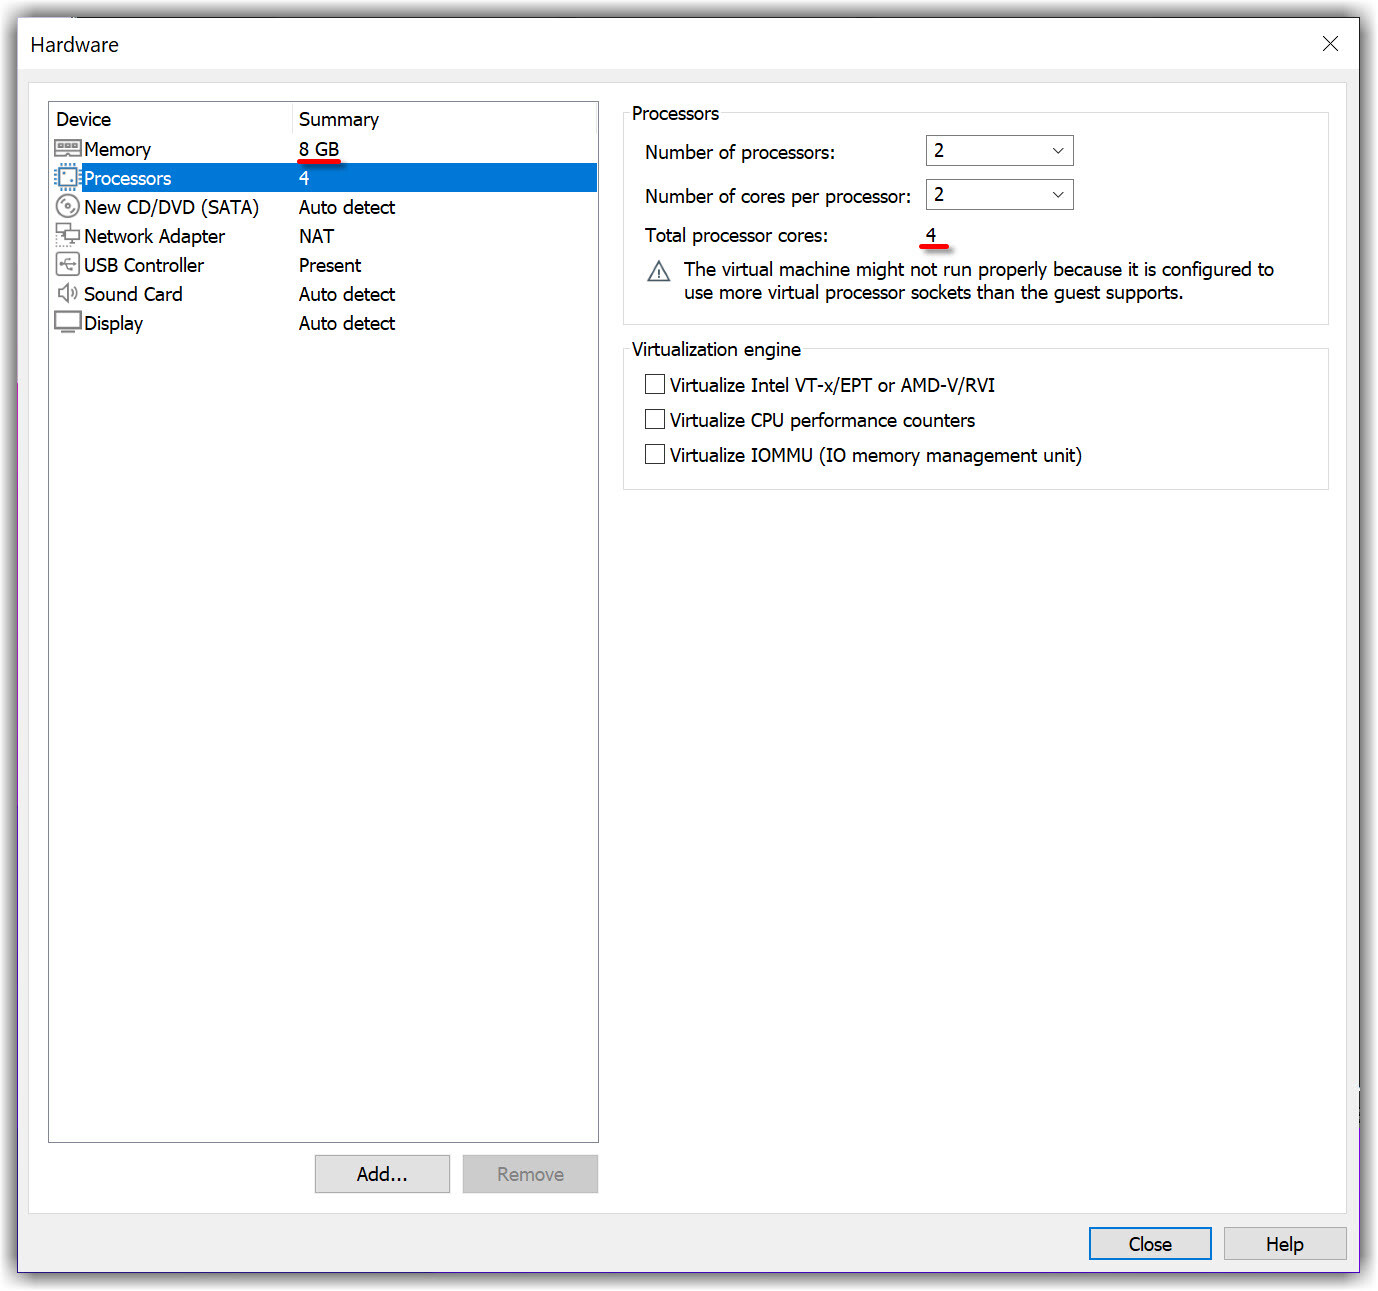Click the Display monitor icon
The image size is (1378, 1291).
click(x=67, y=323)
